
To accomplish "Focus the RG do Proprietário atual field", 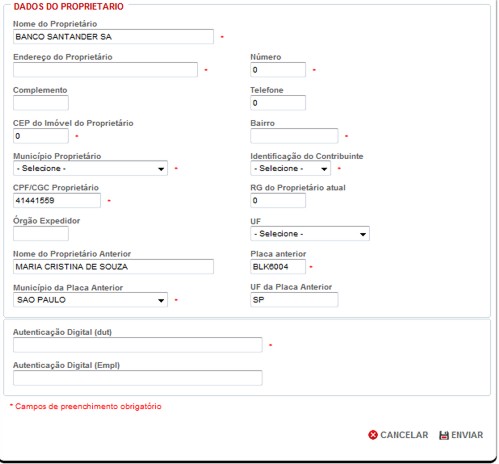I will coord(278,200).
